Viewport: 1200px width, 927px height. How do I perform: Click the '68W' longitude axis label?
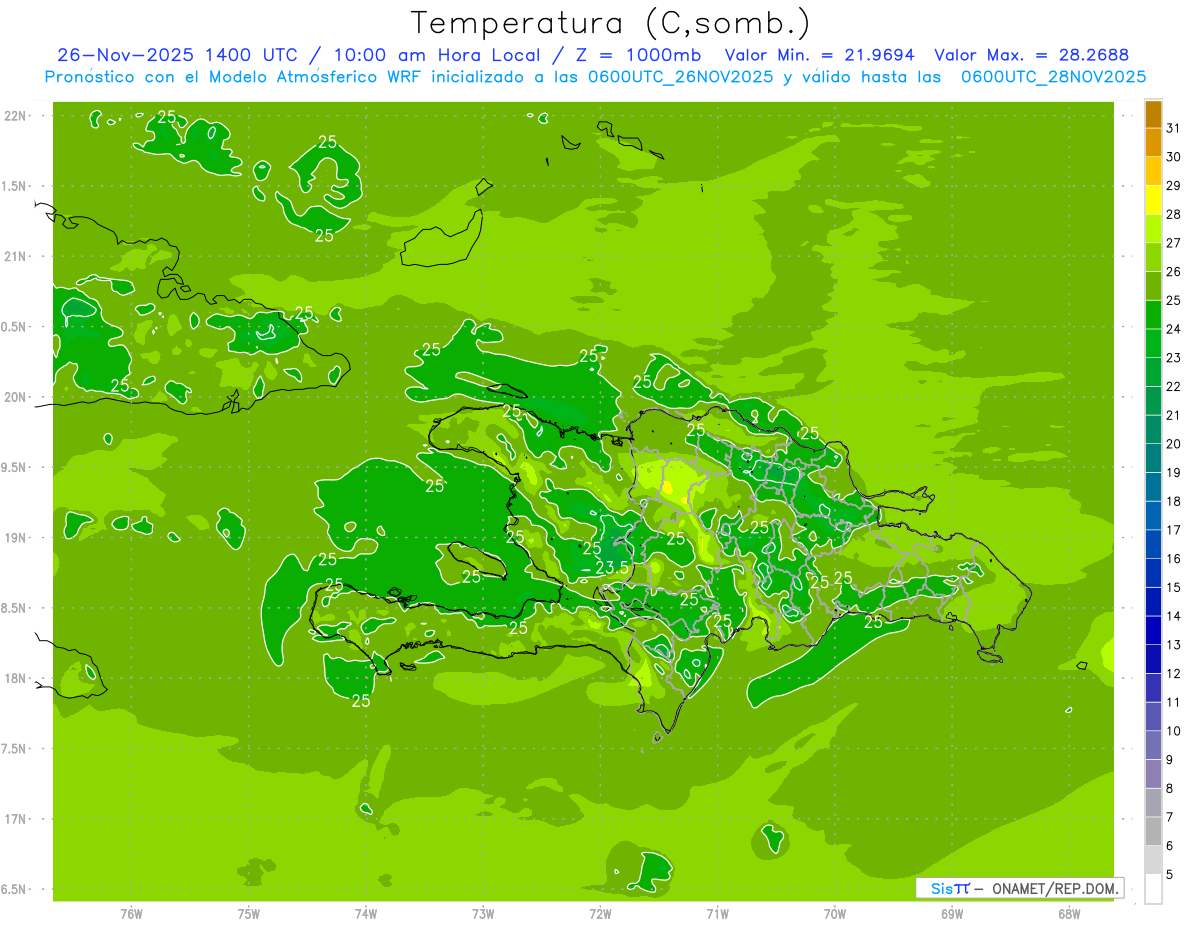1069,914
